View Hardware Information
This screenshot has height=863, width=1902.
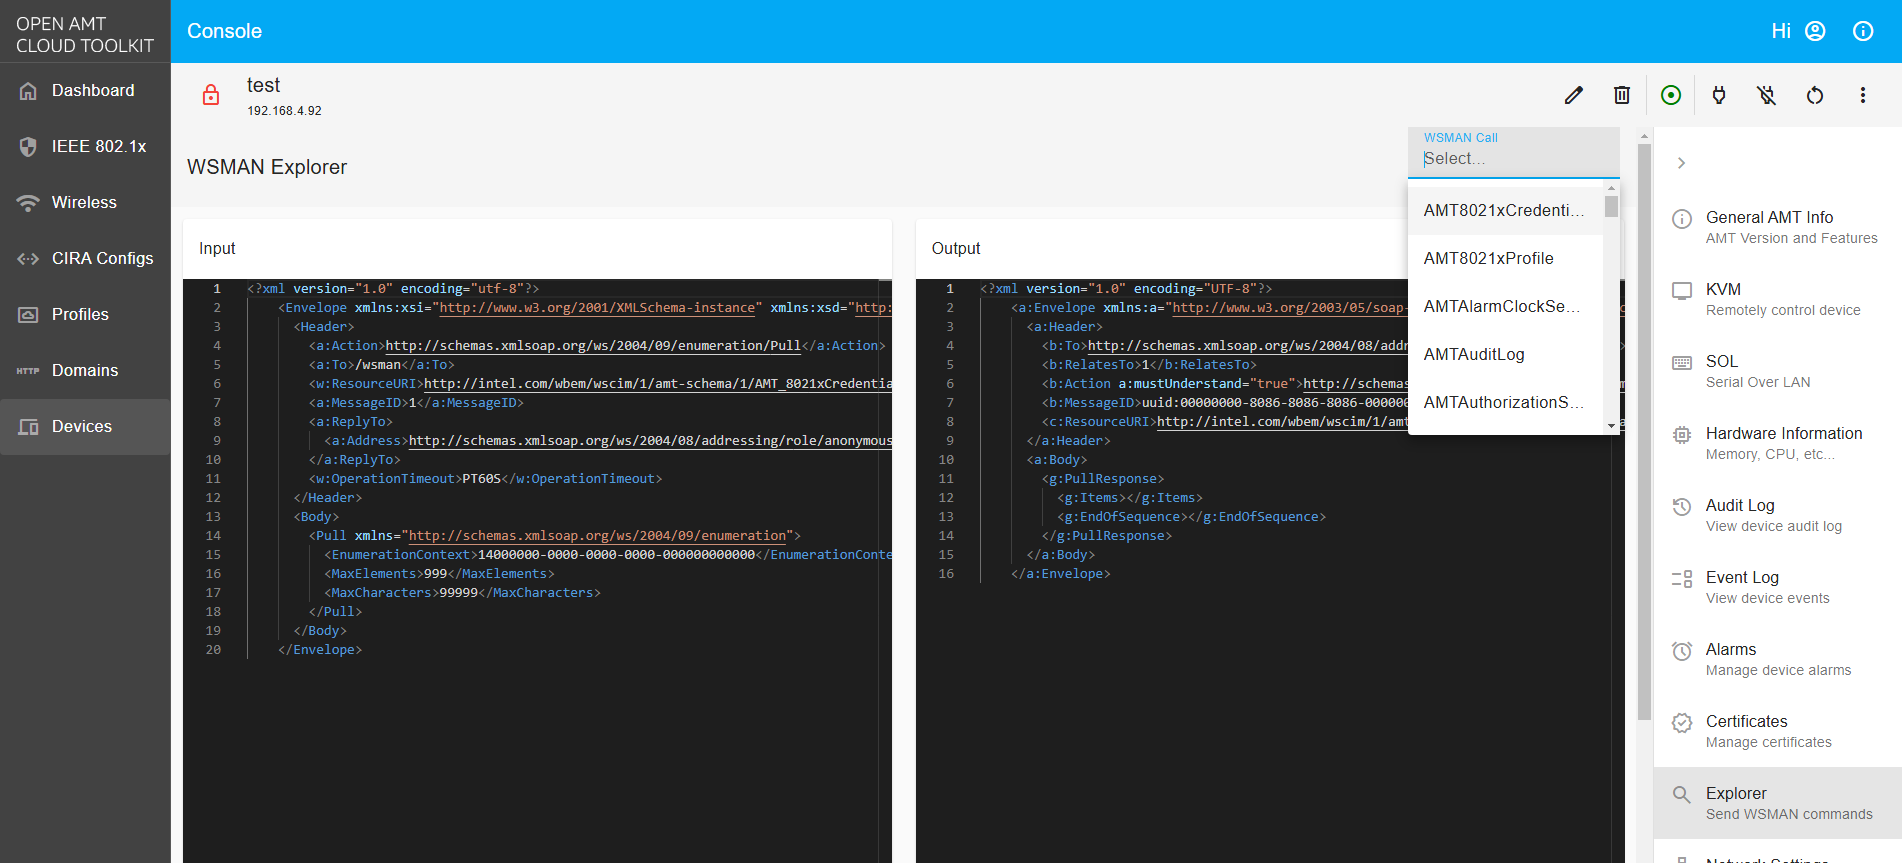pos(1778,443)
